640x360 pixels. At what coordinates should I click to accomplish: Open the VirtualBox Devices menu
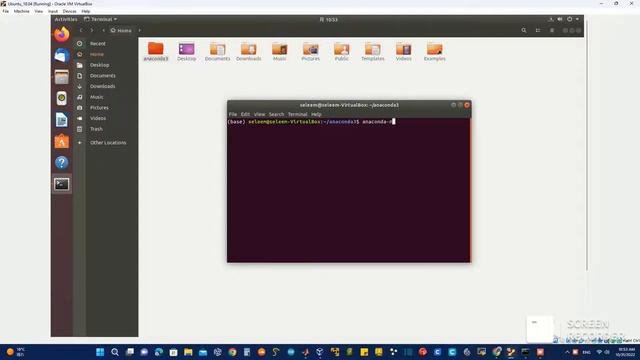tap(69, 11)
